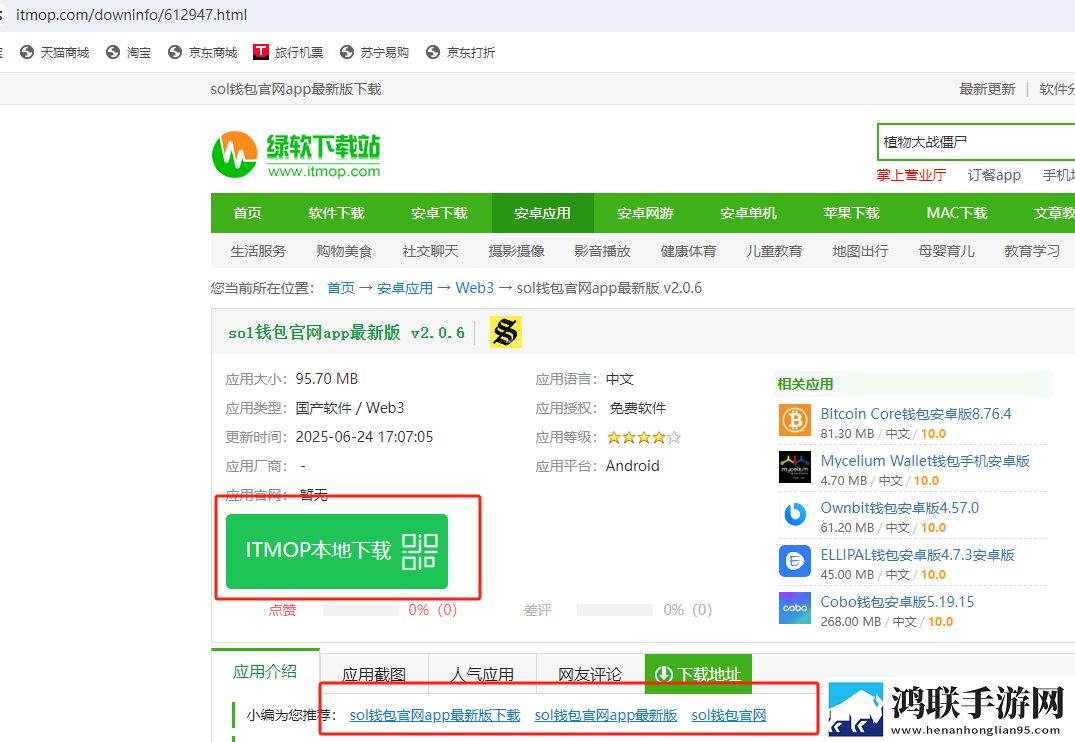Viewport: 1075px width, 742px height.
Task: Open the 首页 main navigation item
Action: (x=247, y=213)
